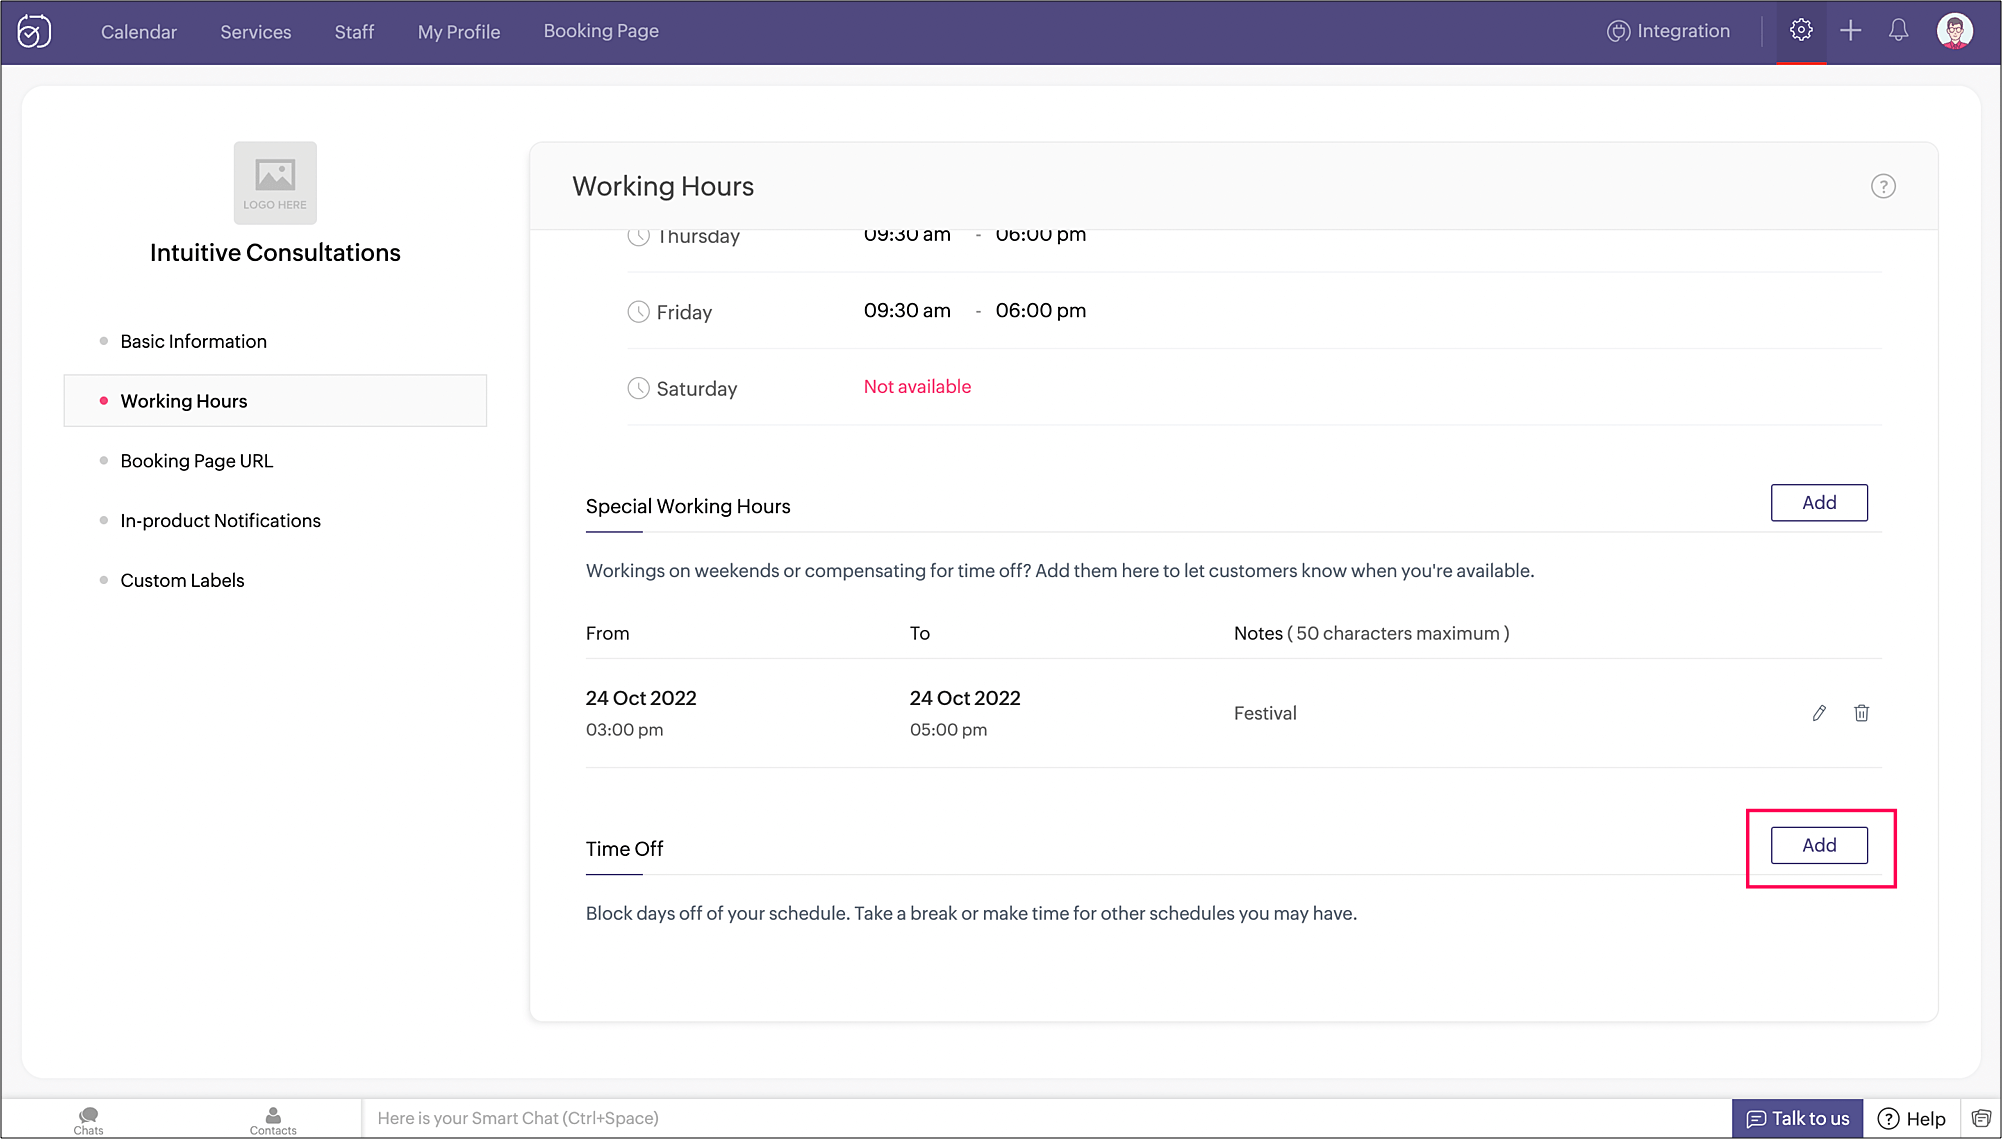Click the Zoho Bookings logo icon
Screen dimensions: 2002x1139
pos(34,32)
